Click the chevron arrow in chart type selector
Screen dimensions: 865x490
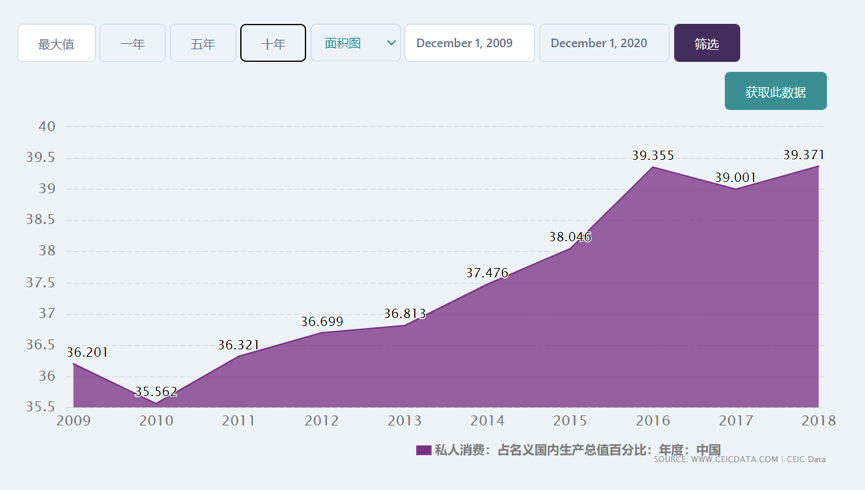[x=391, y=43]
